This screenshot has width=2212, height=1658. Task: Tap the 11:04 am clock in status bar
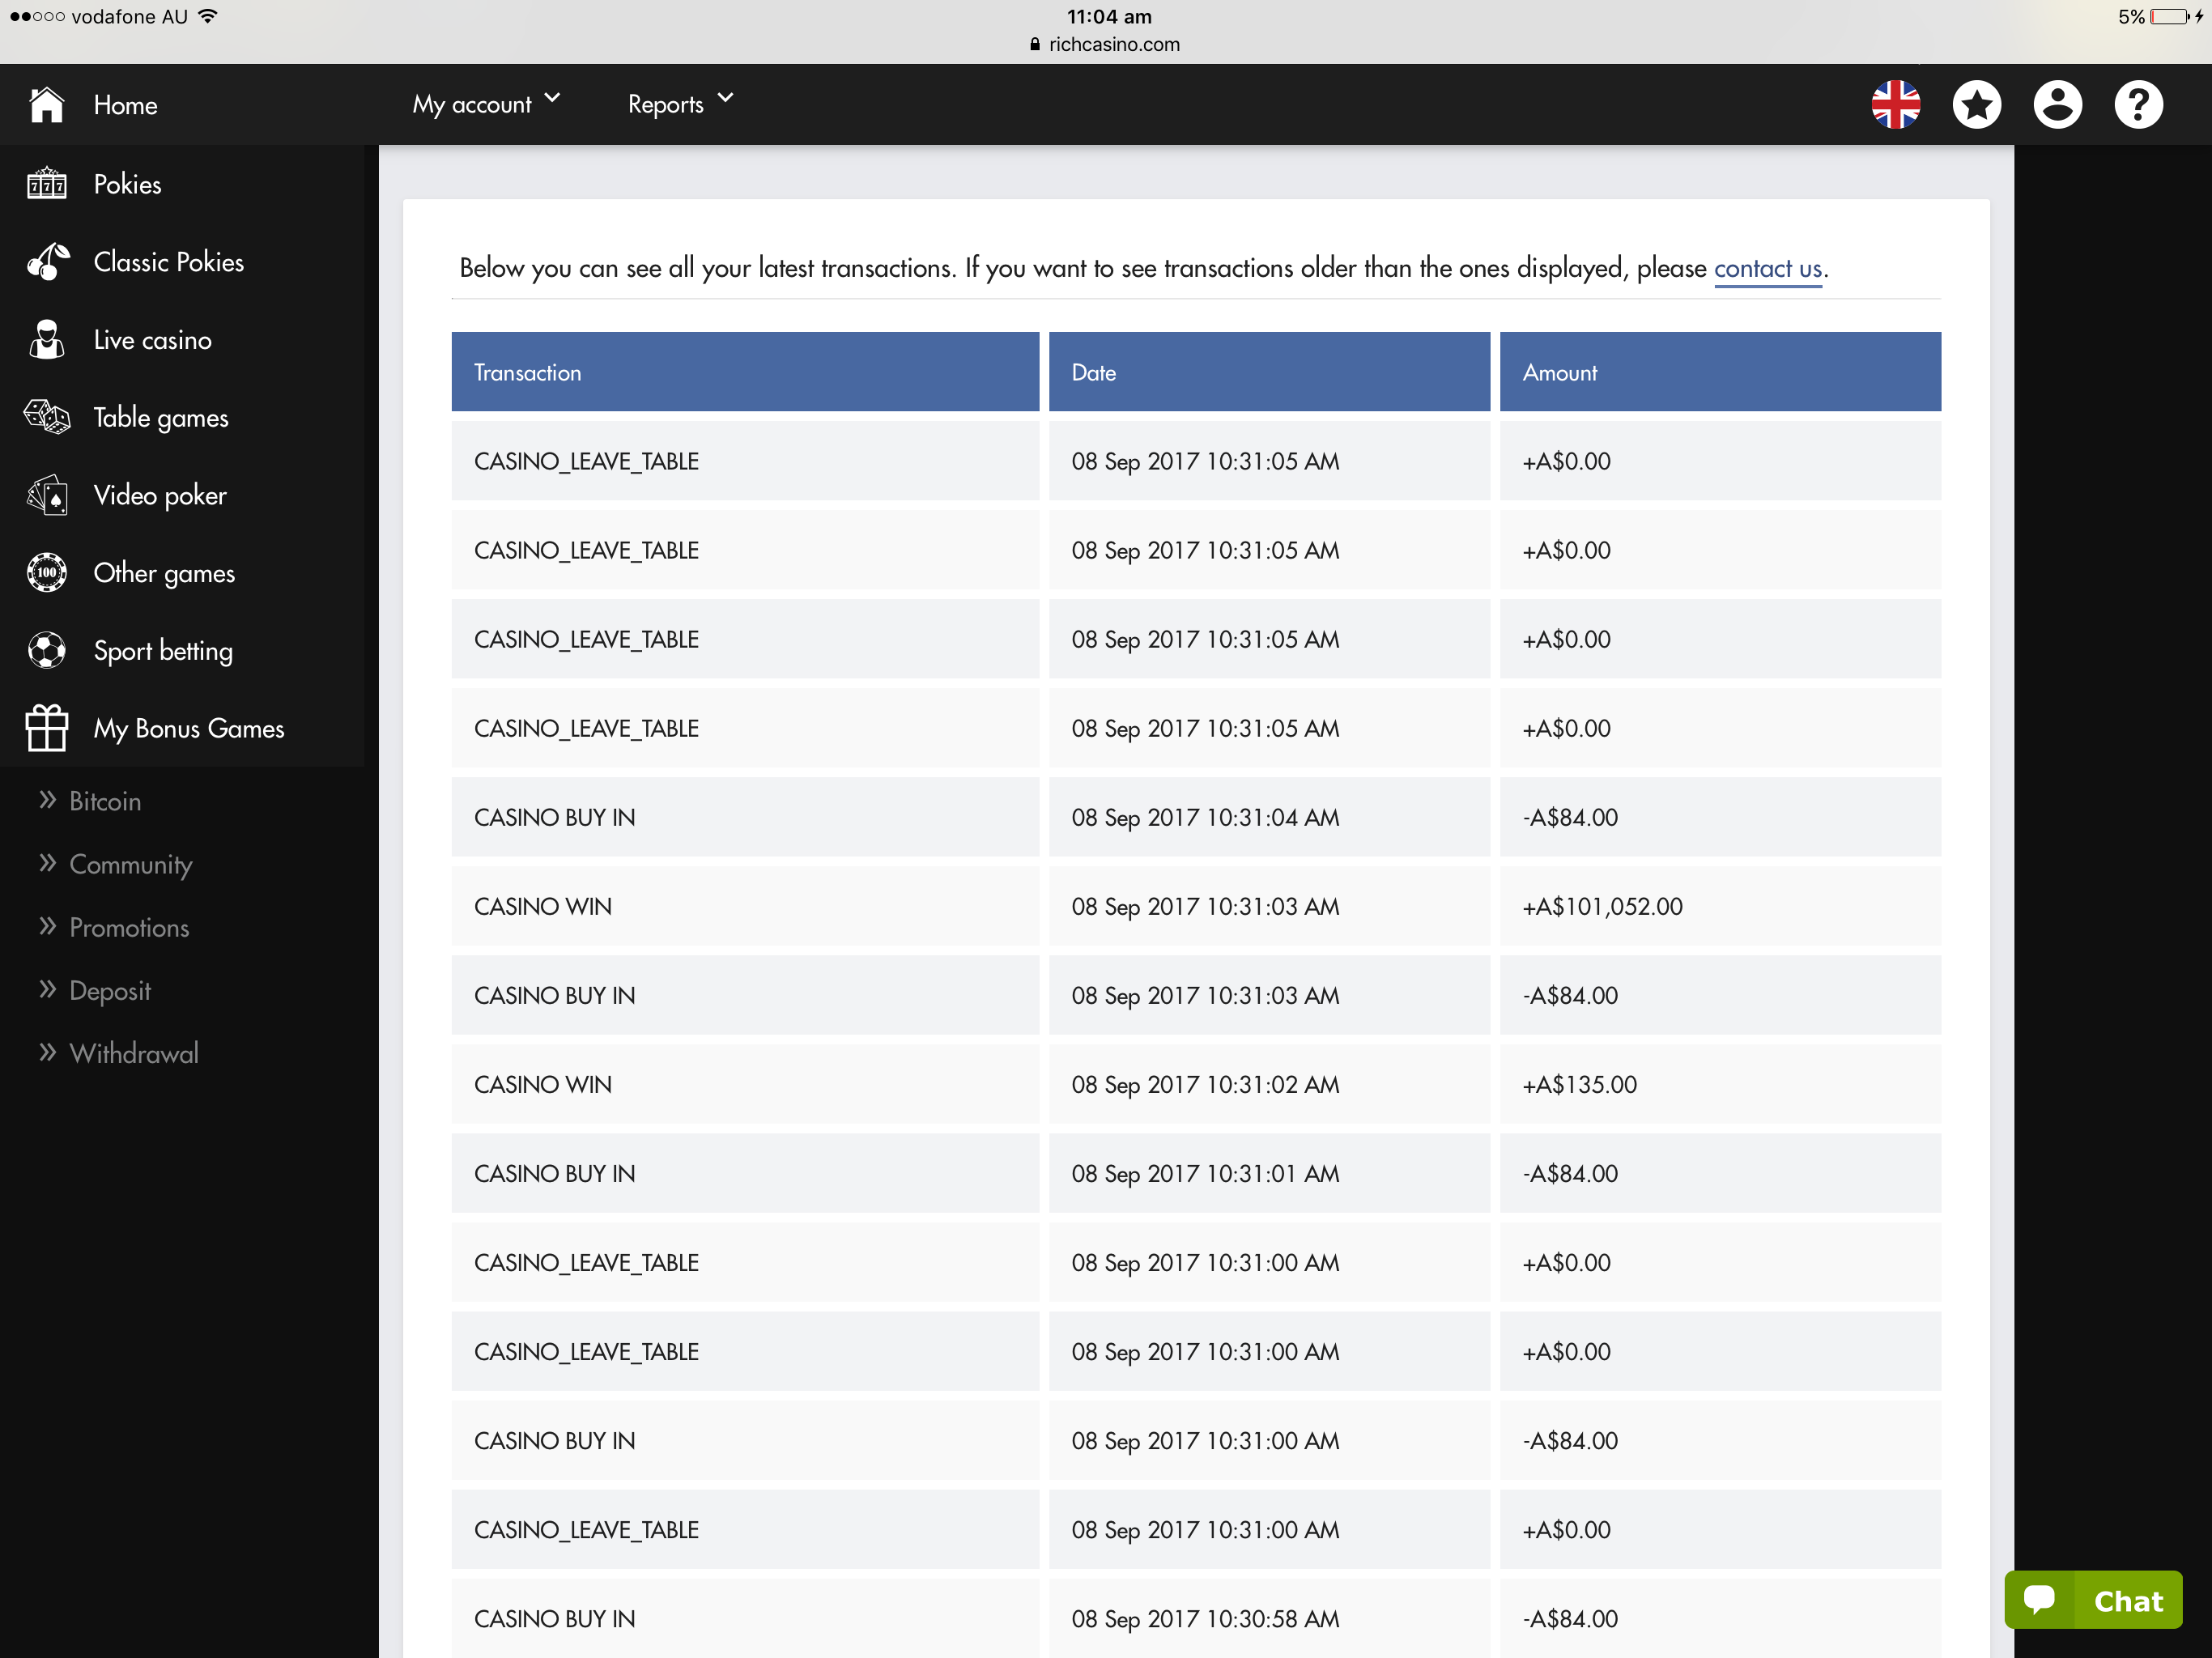(x=1108, y=16)
